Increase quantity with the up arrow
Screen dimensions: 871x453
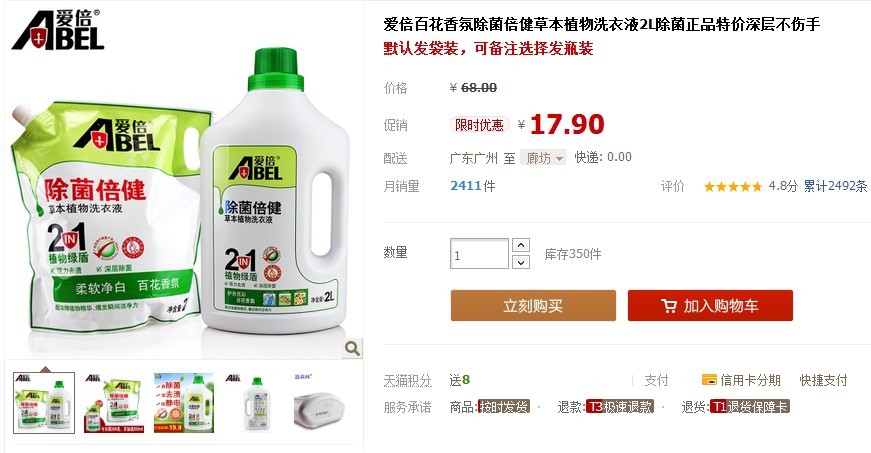coord(520,245)
